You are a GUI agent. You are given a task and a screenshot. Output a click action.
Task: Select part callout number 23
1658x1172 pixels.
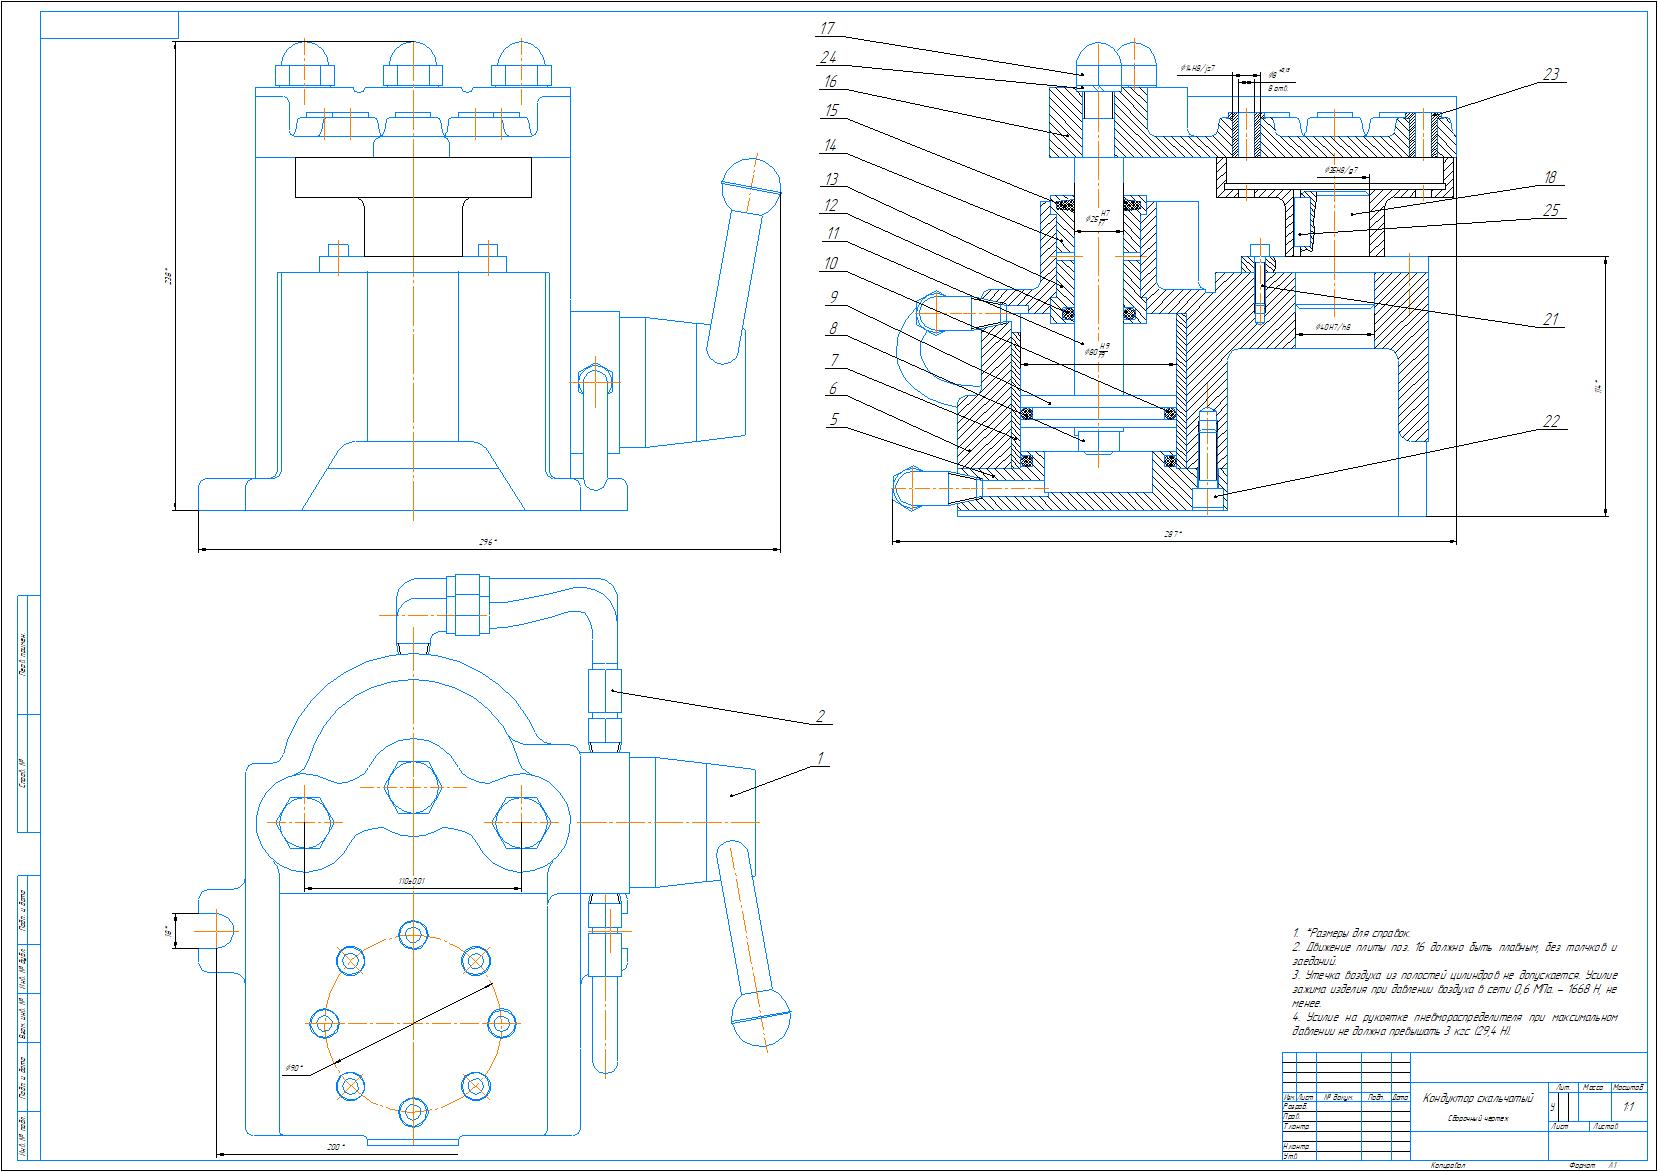pyautogui.click(x=1551, y=75)
